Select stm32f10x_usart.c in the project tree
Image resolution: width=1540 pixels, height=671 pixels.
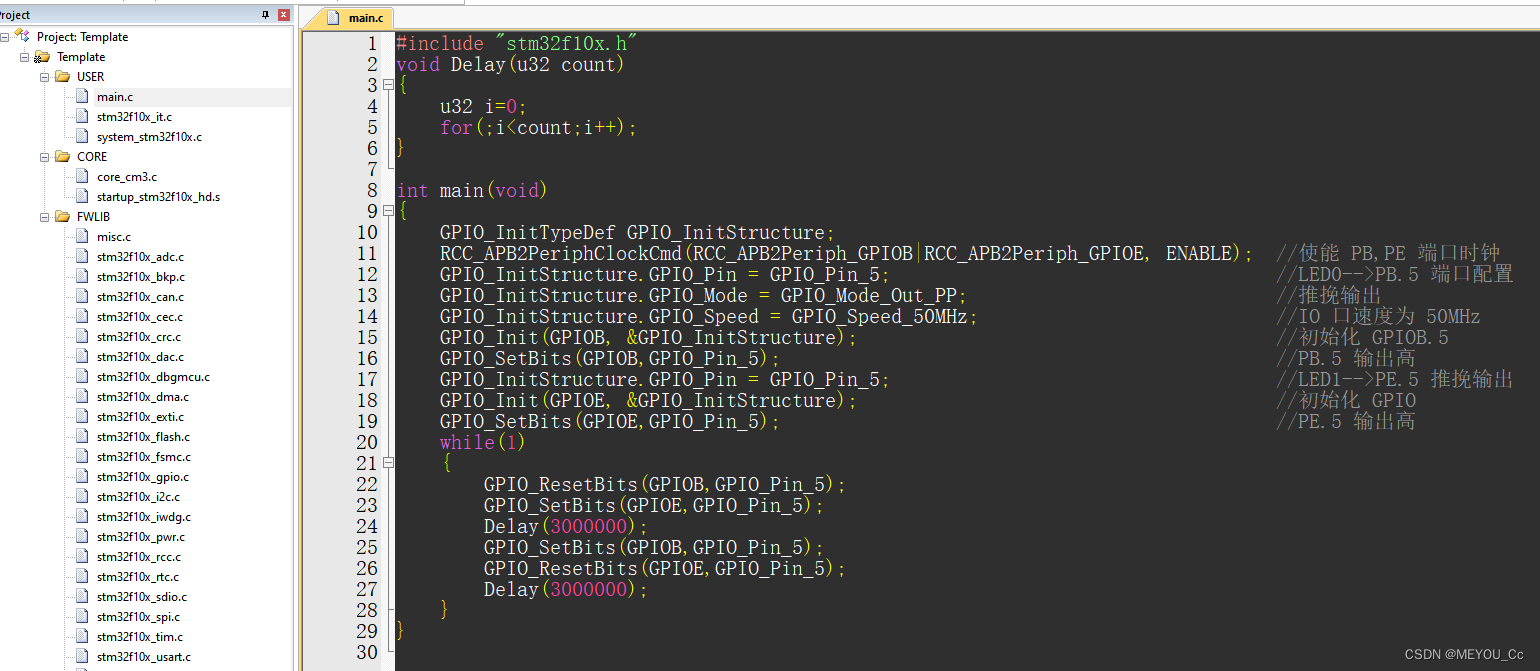pyautogui.click(x=144, y=657)
